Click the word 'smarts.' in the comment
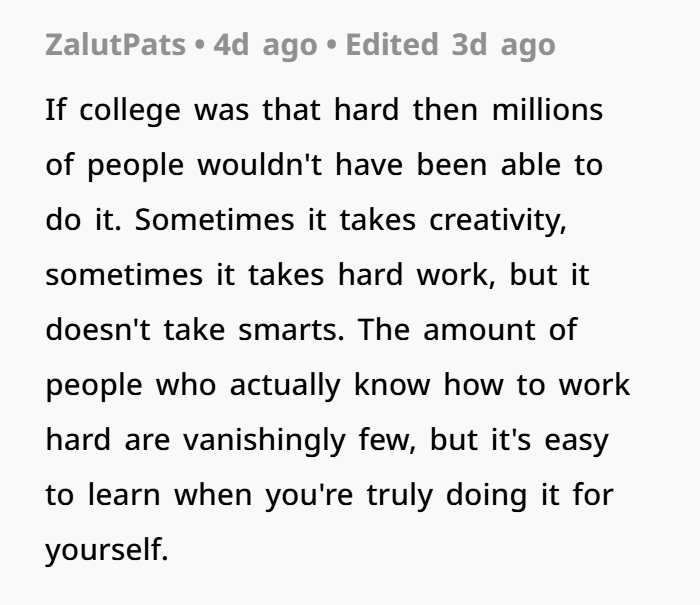 [x=292, y=330]
